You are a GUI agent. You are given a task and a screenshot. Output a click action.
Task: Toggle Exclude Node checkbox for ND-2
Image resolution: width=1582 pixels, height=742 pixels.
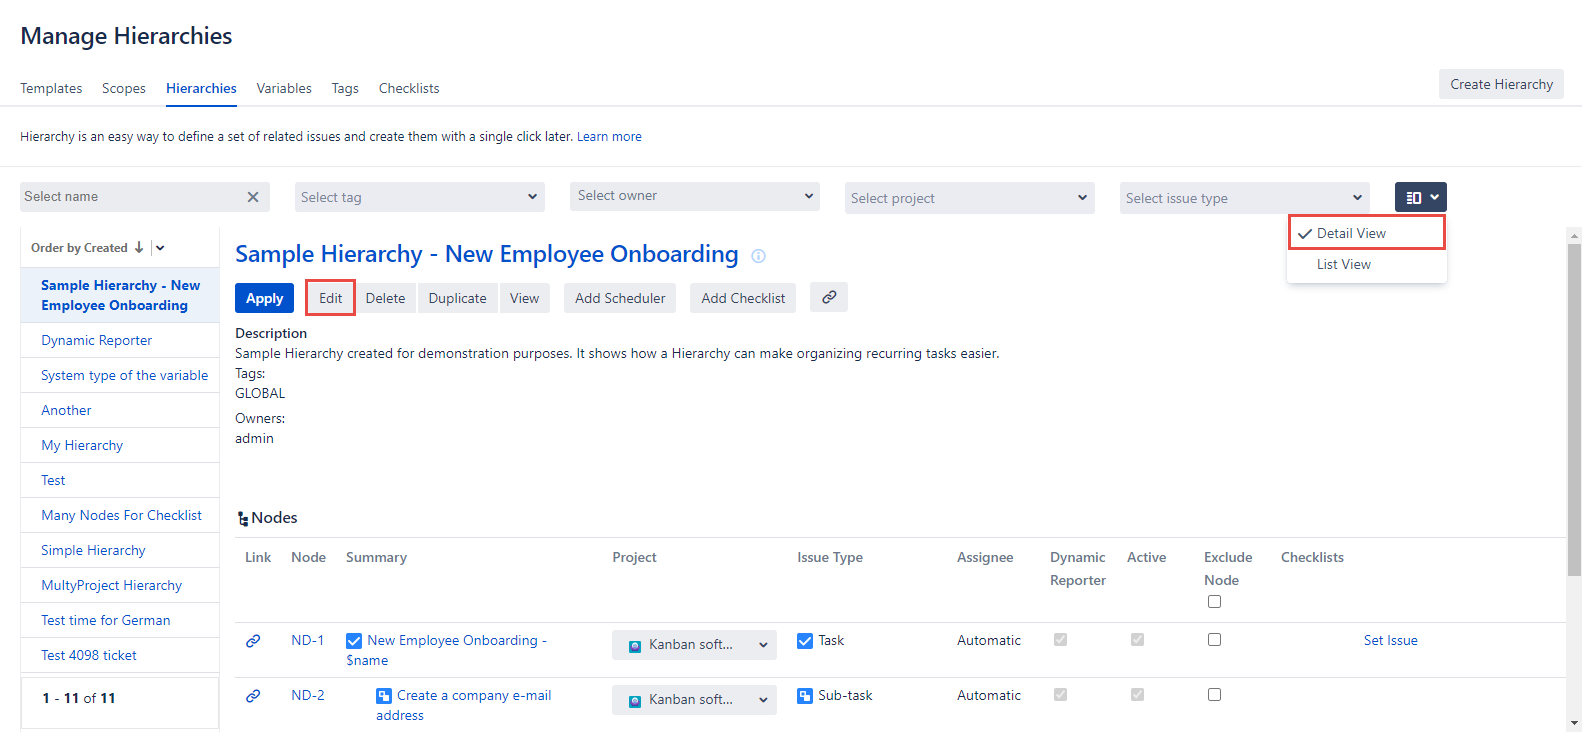pyautogui.click(x=1214, y=695)
